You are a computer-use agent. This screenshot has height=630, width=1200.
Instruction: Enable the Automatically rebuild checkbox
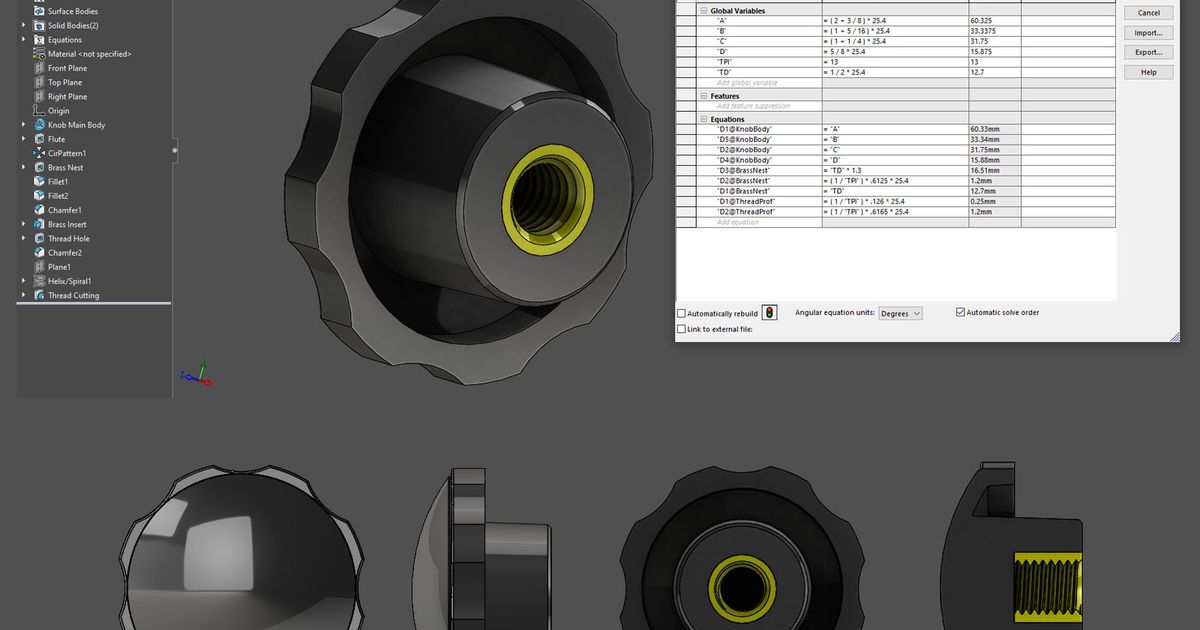point(681,312)
